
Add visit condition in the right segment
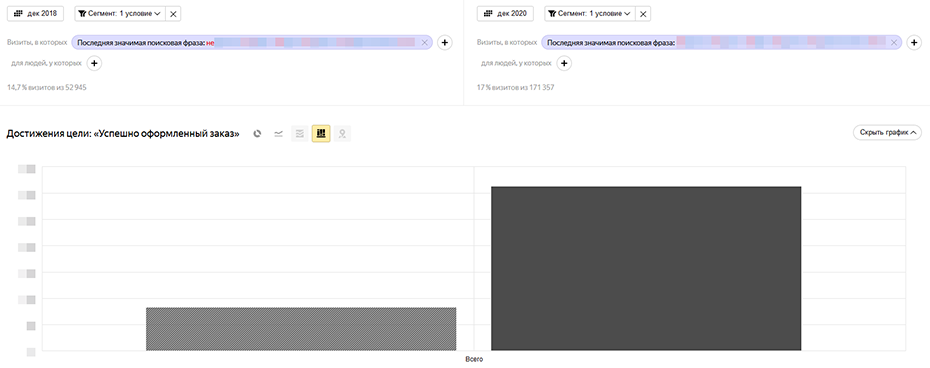(x=914, y=43)
